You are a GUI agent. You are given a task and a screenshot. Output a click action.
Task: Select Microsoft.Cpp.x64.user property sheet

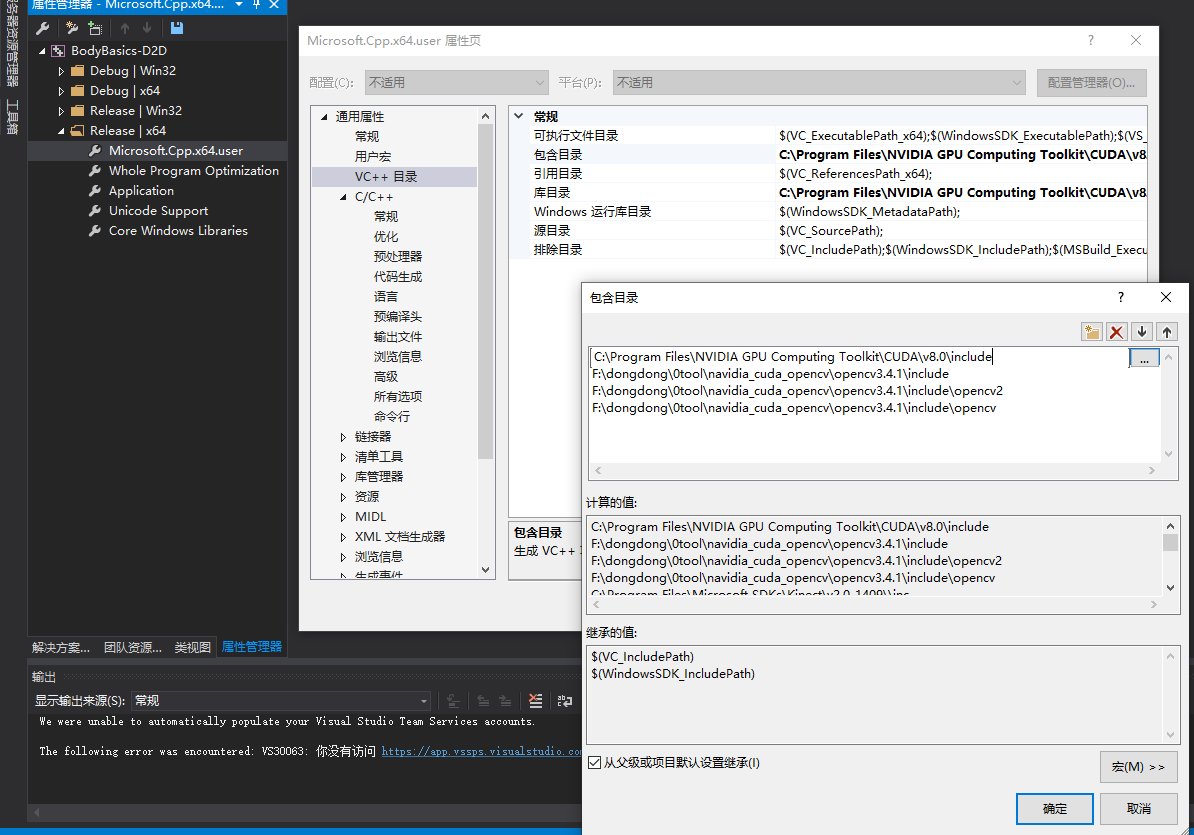(x=176, y=151)
